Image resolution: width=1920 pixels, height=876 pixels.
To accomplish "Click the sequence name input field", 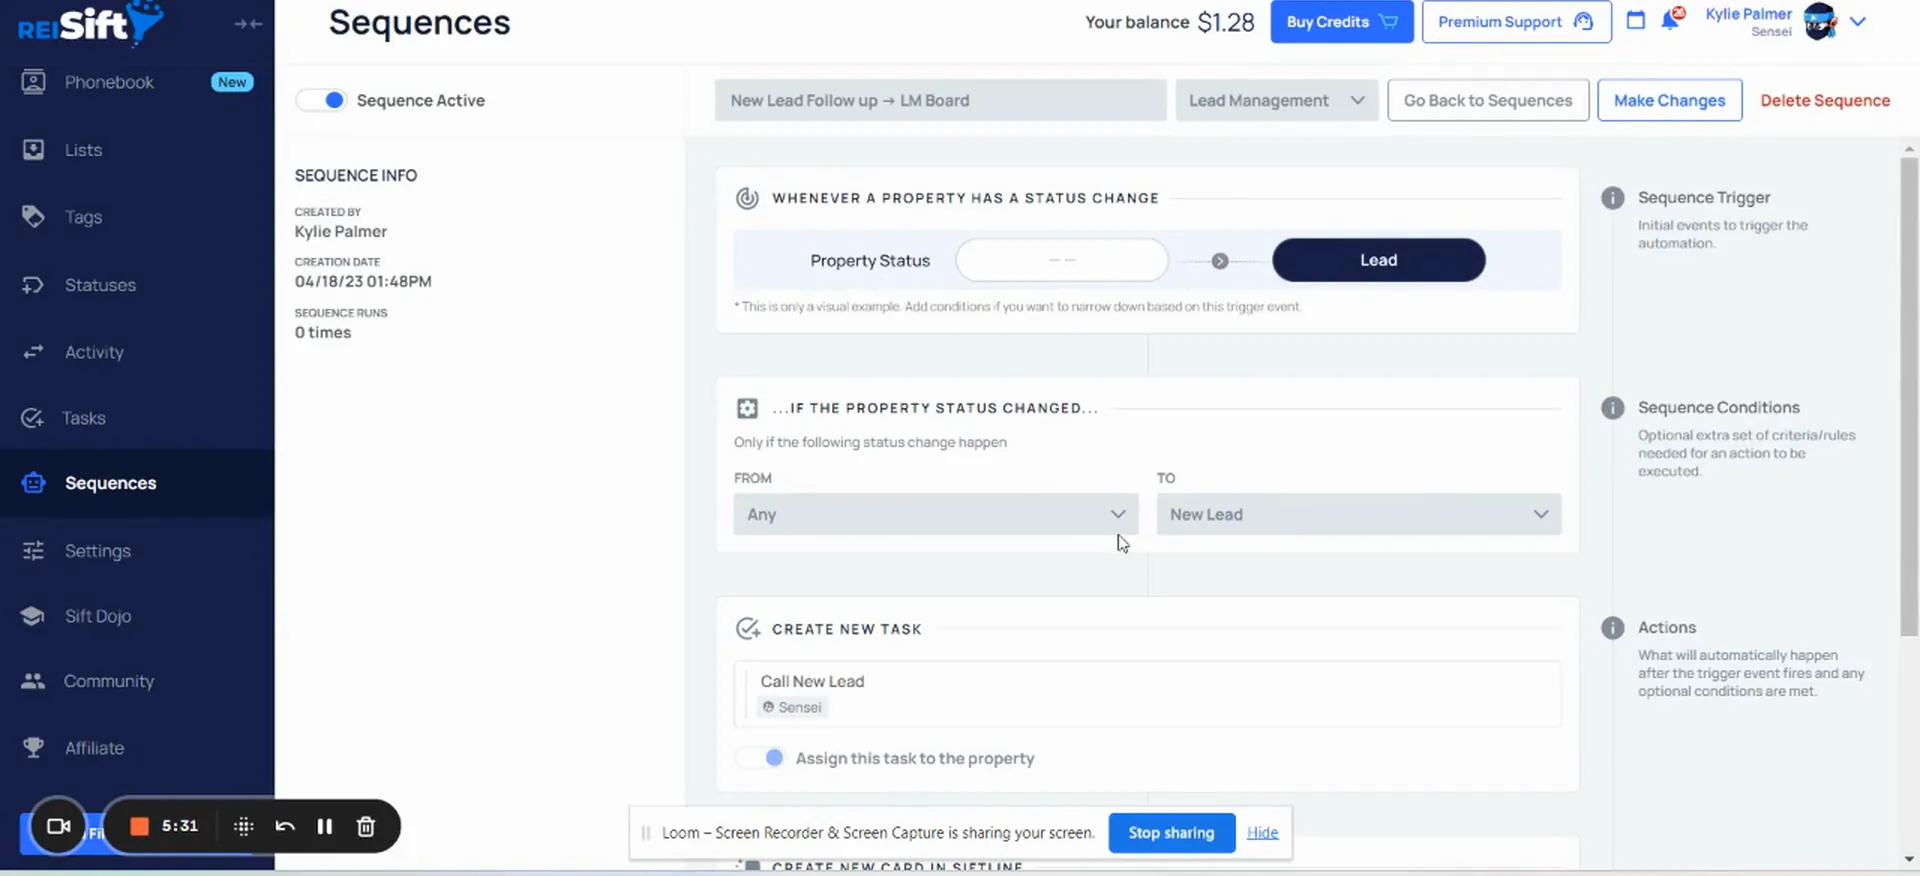I will [940, 100].
